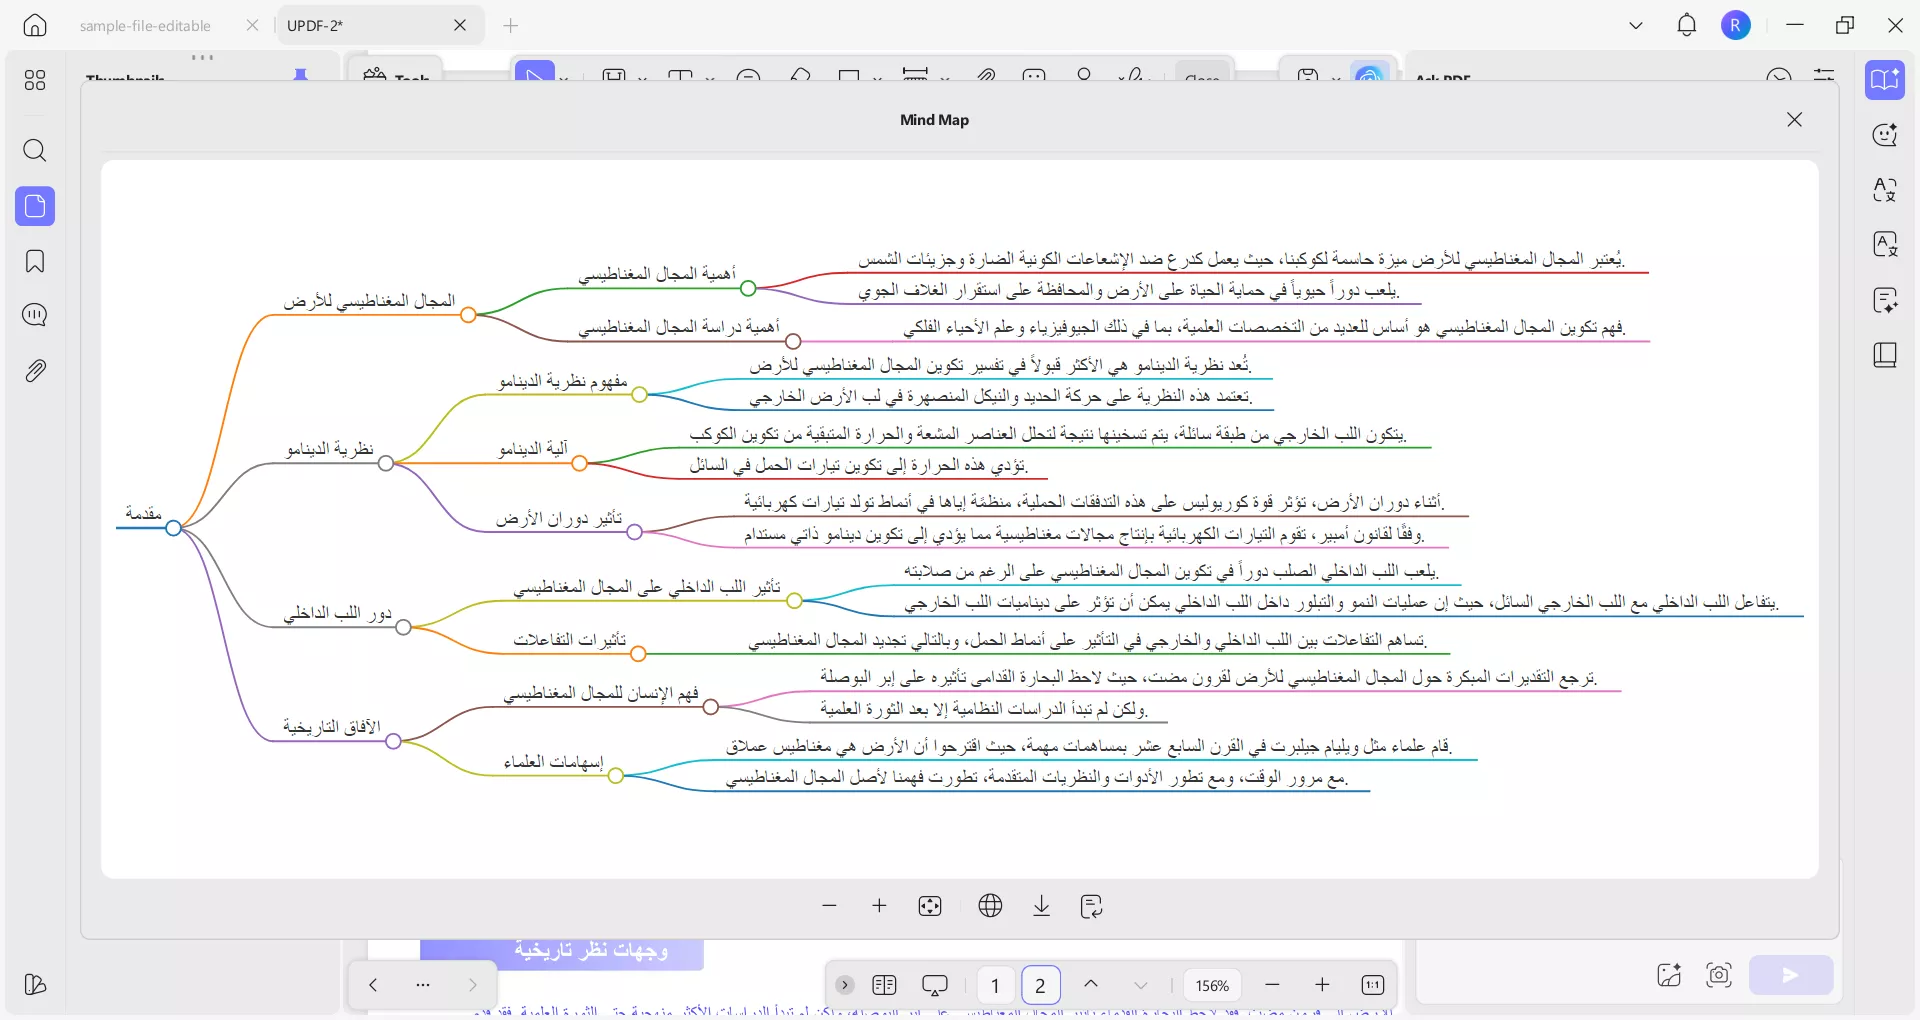Collapse the root 'مقدمة' node circle
The height and width of the screenshot is (1020, 1920).
coord(174,528)
